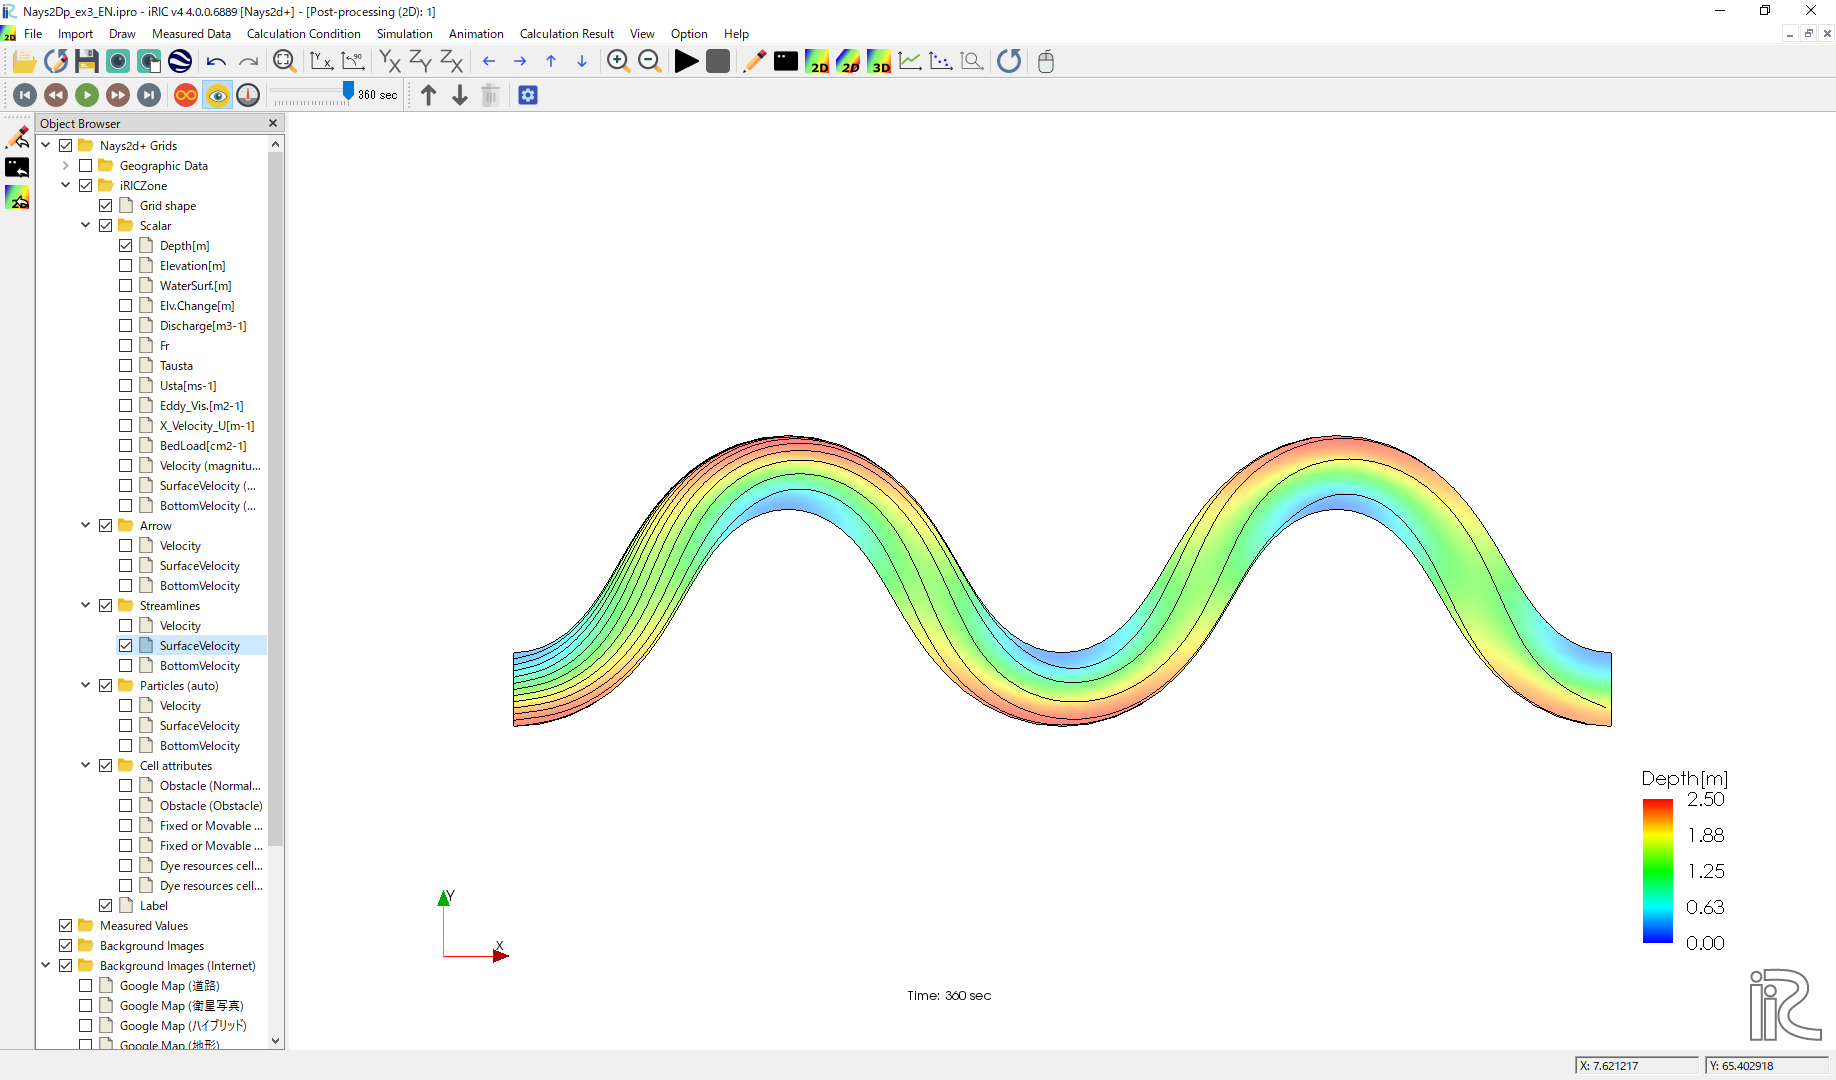
Task: Click the Save project icon
Action: (87, 62)
